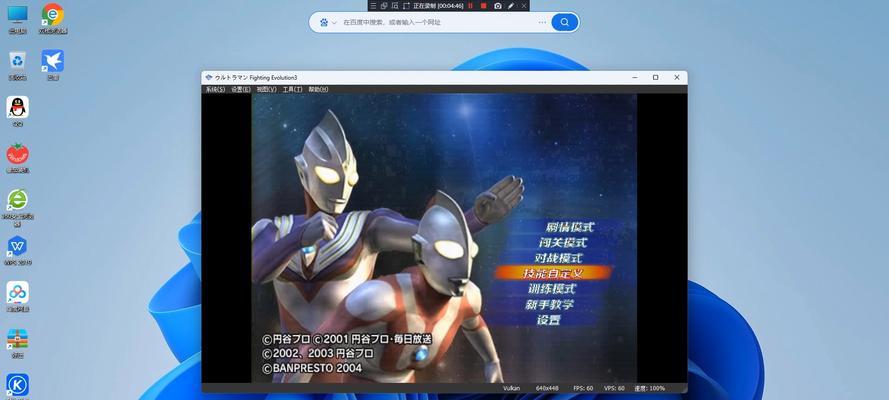Open the WPS Office desktop icon
889x400 pixels.
tap(18, 250)
